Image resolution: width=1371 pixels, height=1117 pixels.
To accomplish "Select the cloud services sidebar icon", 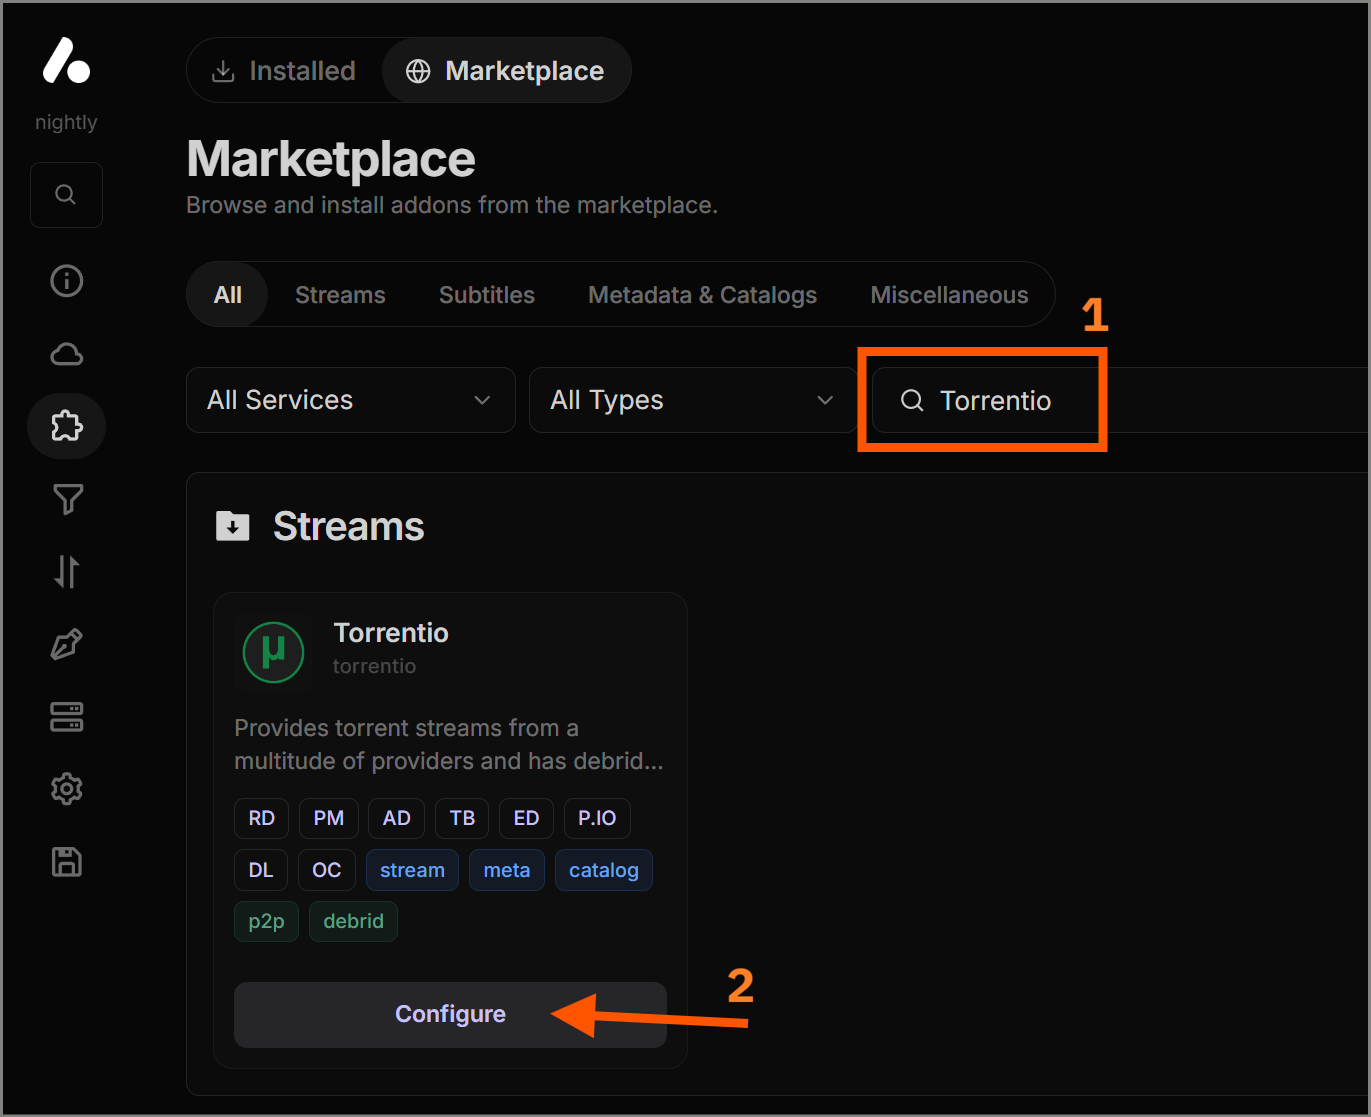I will [x=67, y=354].
